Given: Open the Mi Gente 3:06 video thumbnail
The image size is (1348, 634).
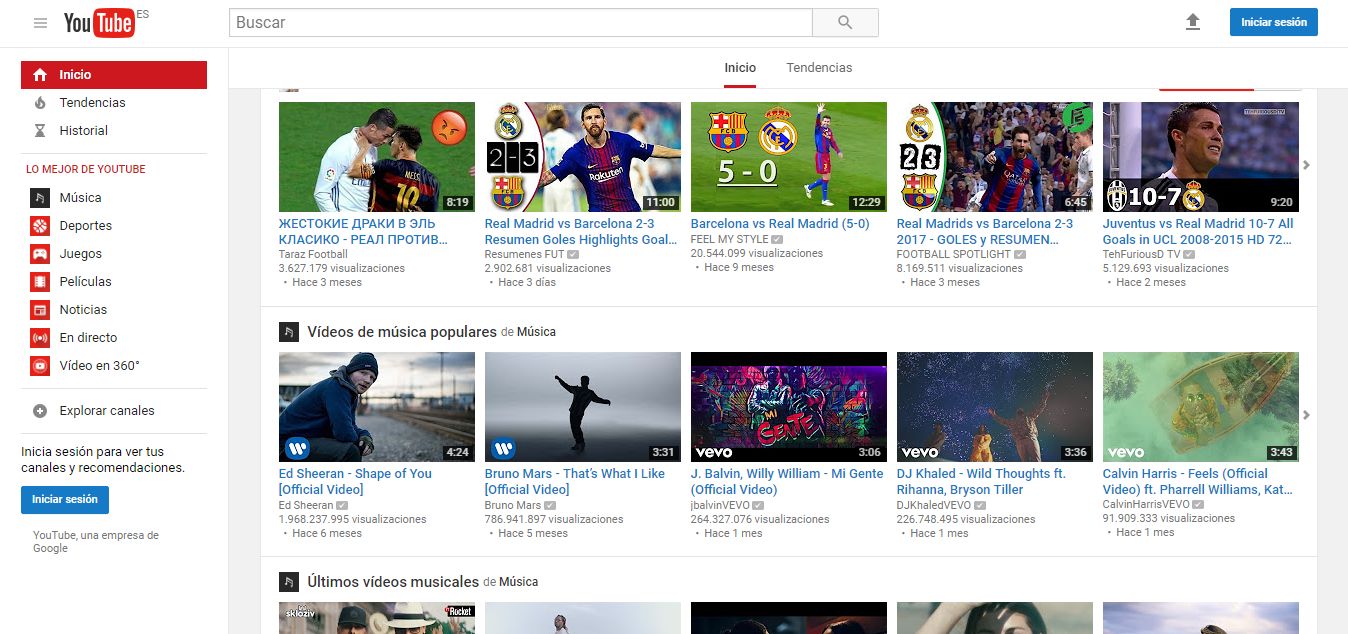Looking at the screenshot, I should coord(789,407).
